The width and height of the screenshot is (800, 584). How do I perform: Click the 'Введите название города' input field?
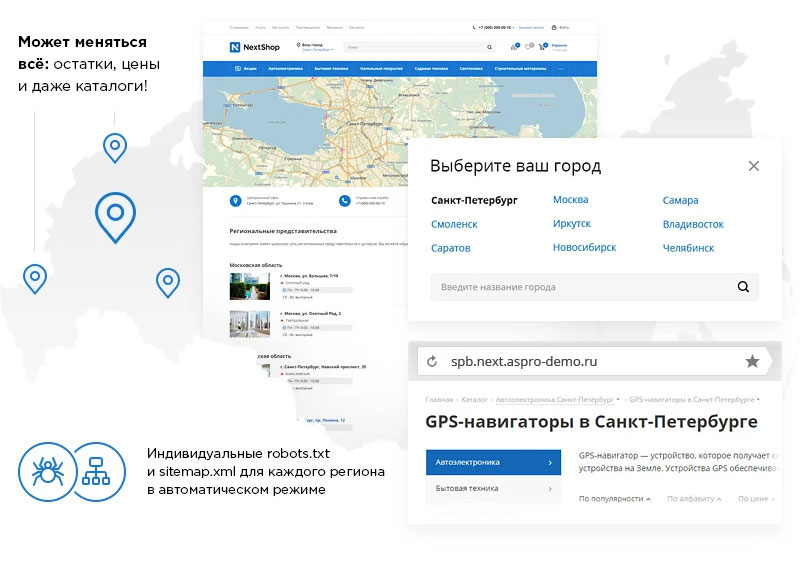pyautogui.click(x=580, y=287)
